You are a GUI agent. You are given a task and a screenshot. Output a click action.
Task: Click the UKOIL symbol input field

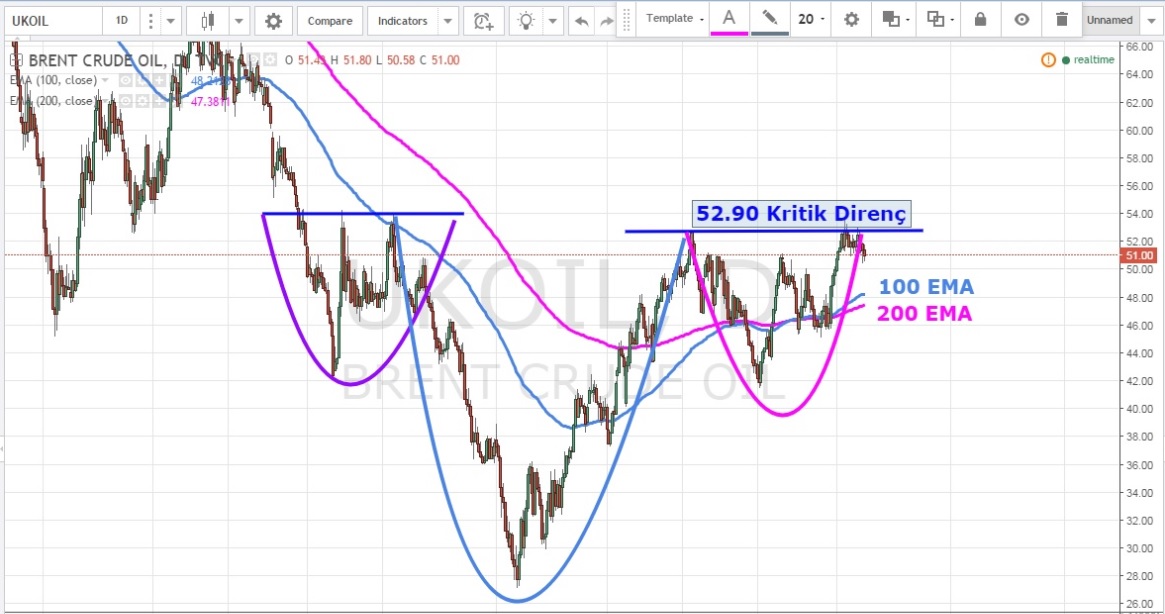pos(52,20)
